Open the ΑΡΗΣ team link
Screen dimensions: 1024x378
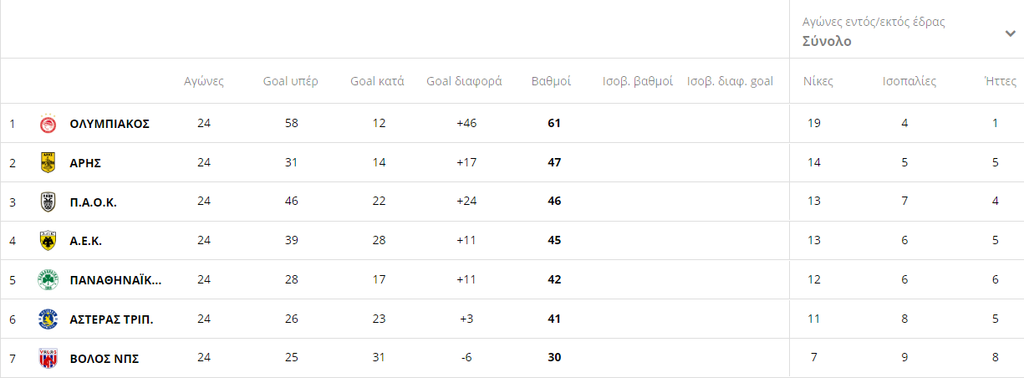[86, 163]
